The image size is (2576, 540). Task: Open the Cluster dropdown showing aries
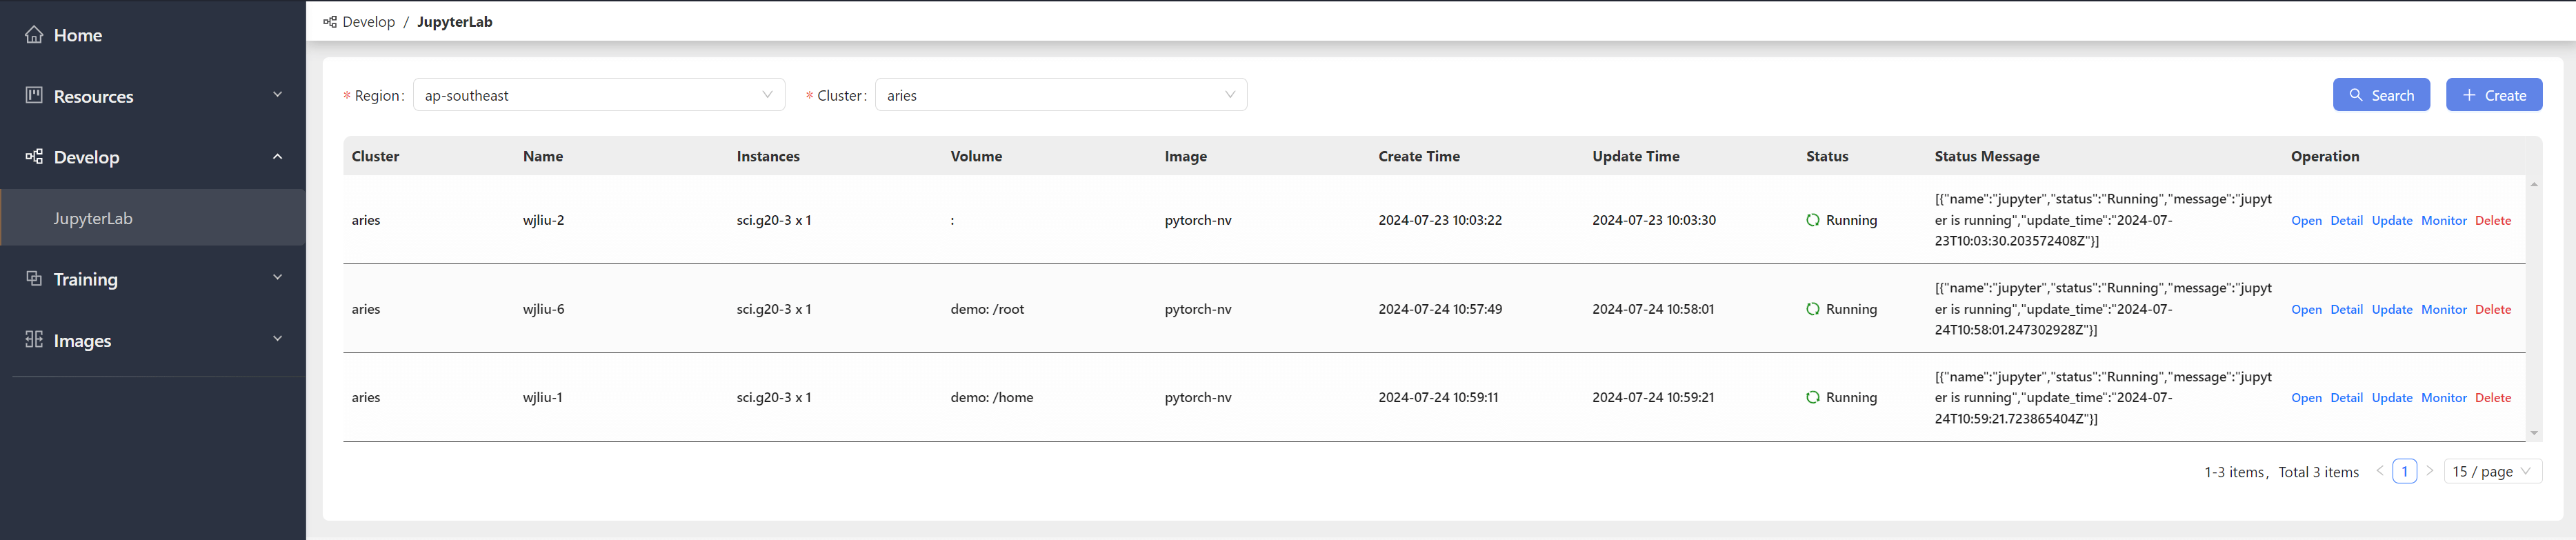coord(1061,95)
